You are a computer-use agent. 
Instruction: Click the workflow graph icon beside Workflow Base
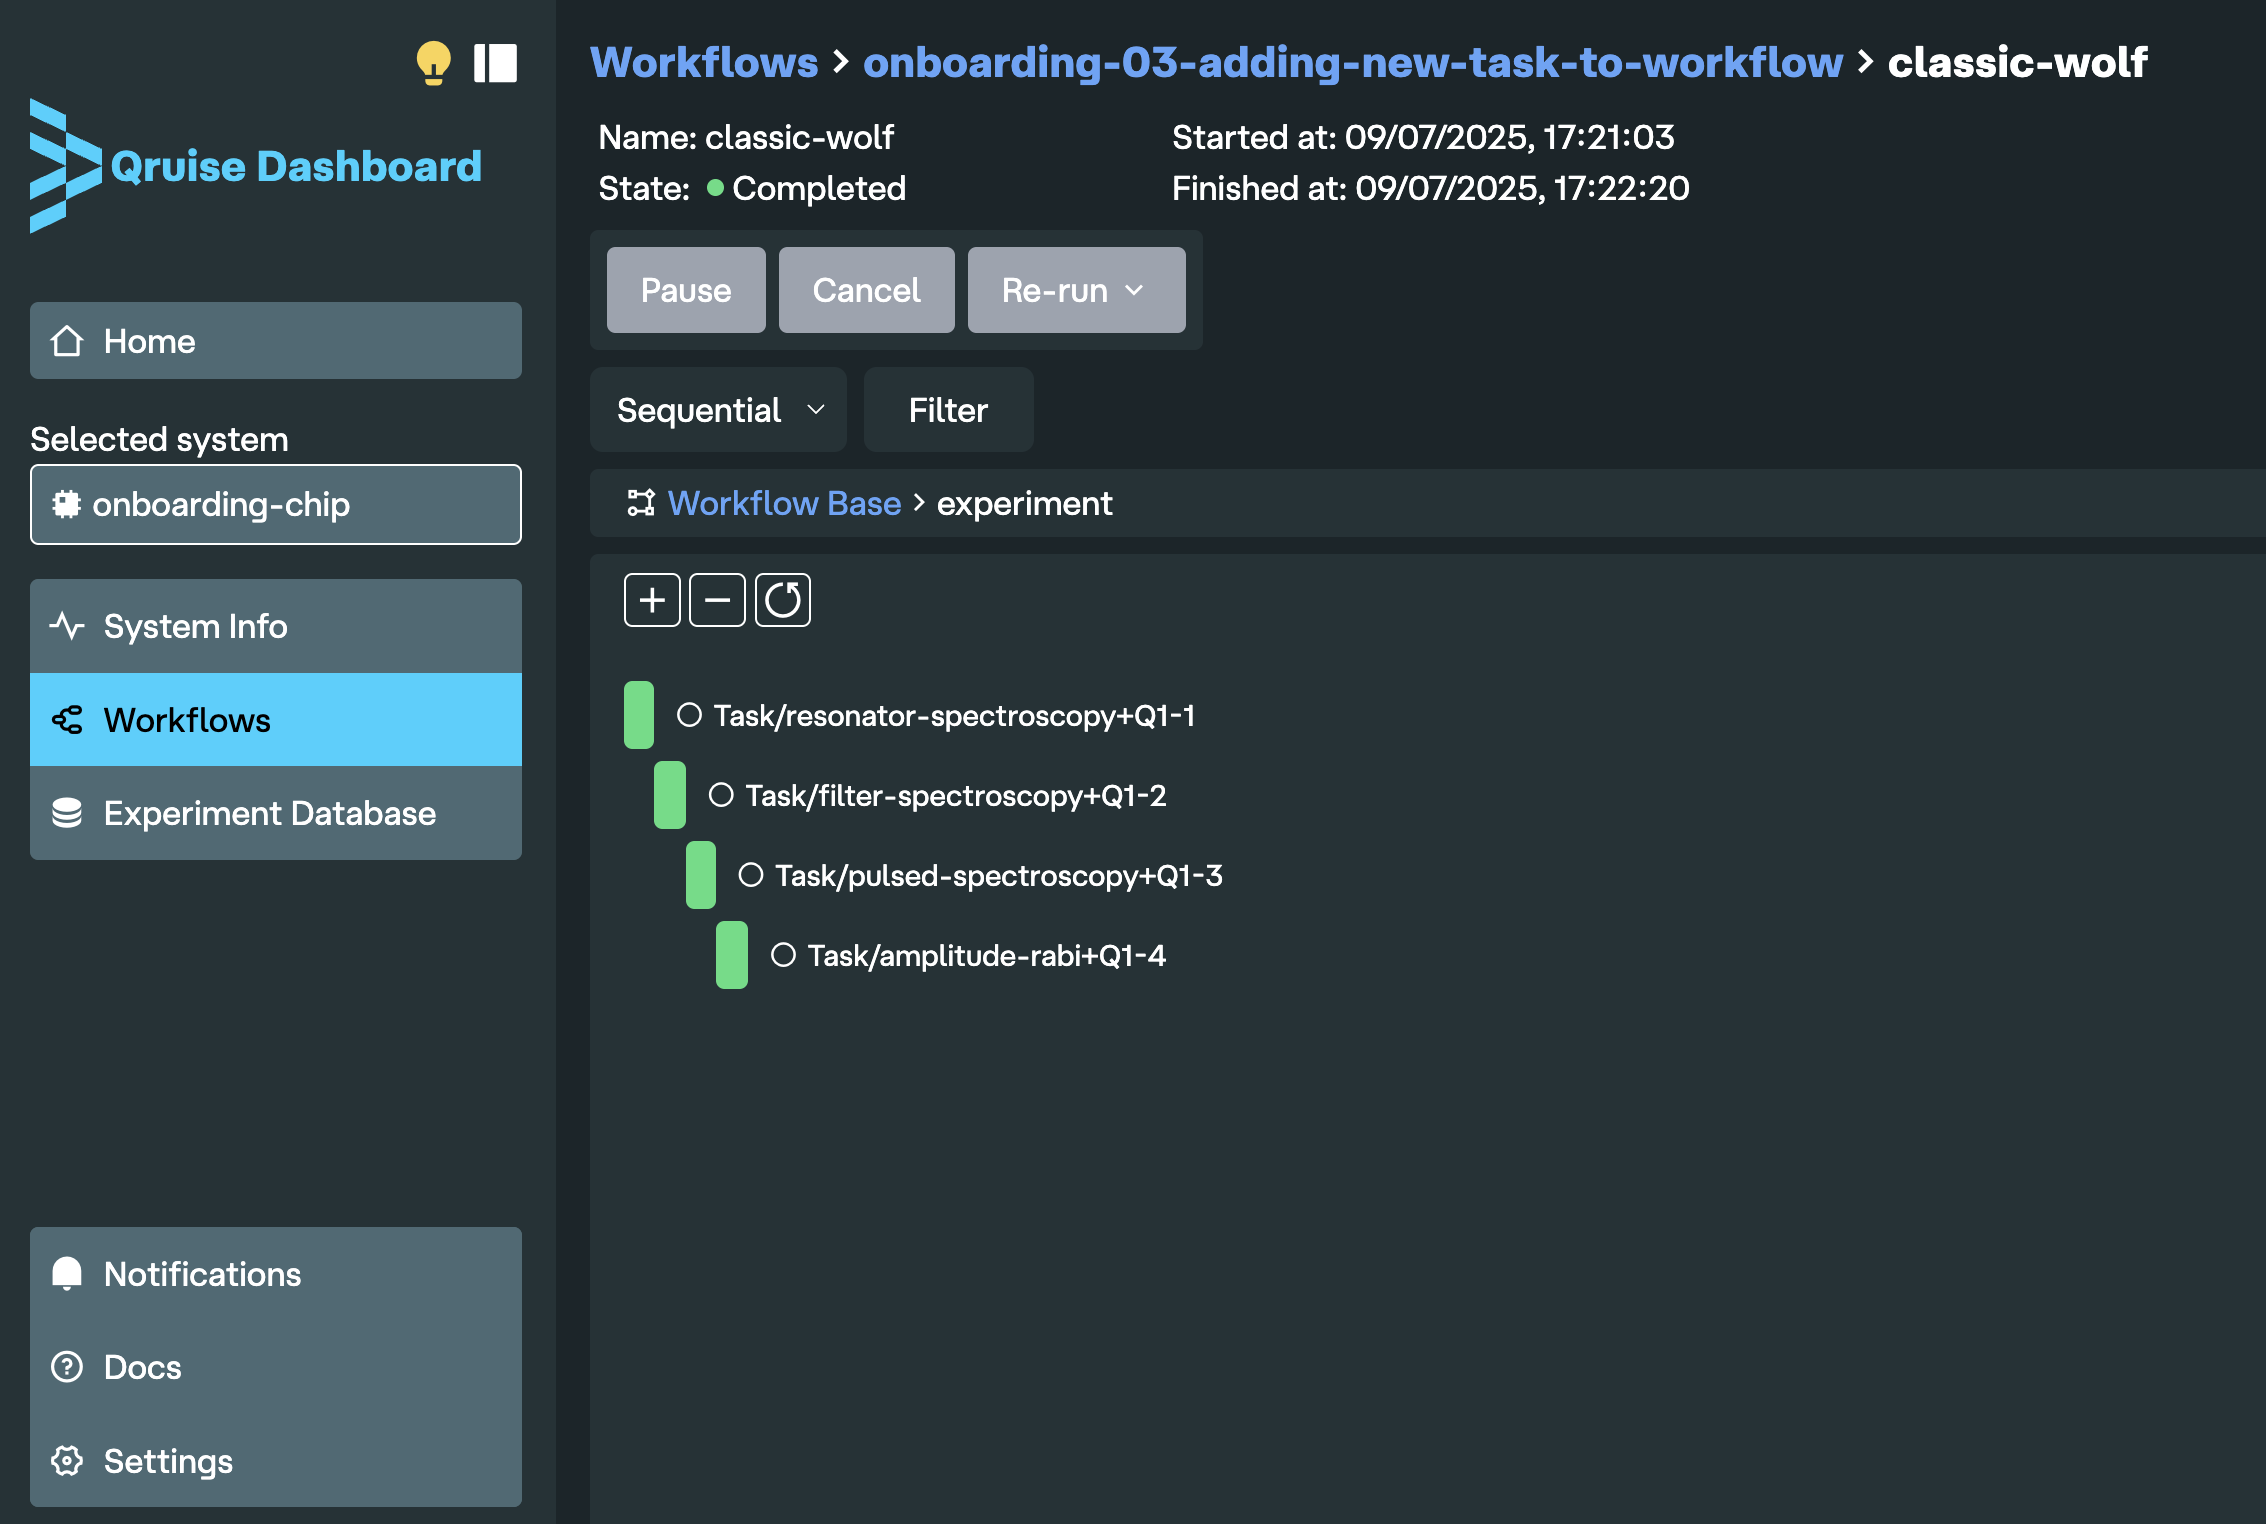pyautogui.click(x=640, y=503)
